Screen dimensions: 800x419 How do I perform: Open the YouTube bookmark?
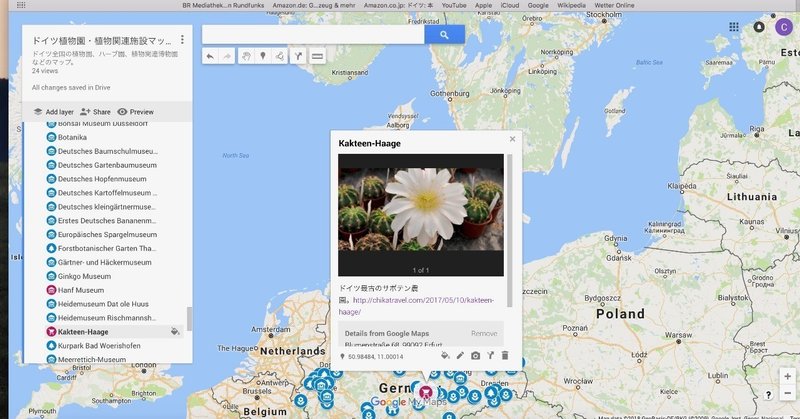click(454, 5)
